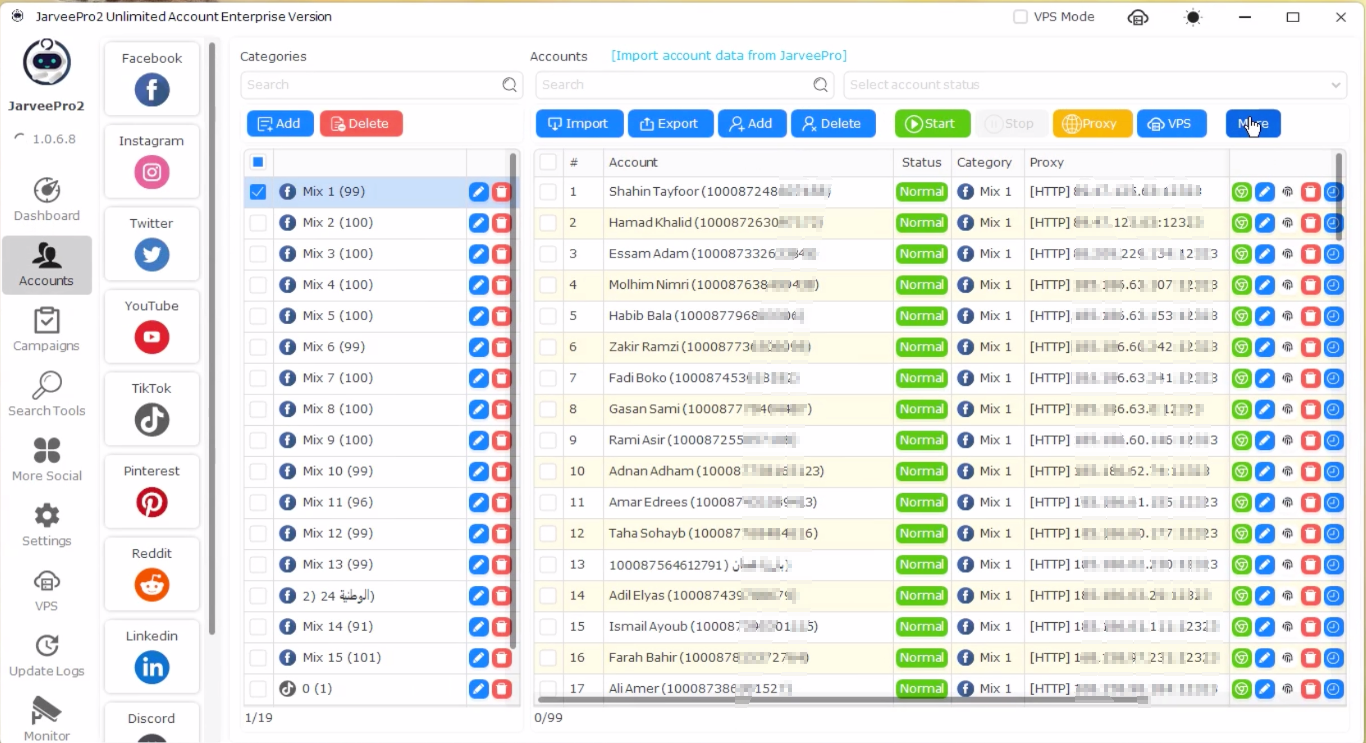Open schedule clock icon for Habib Bala
This screenshot has height=743, width=1366.
[1334, 316]
